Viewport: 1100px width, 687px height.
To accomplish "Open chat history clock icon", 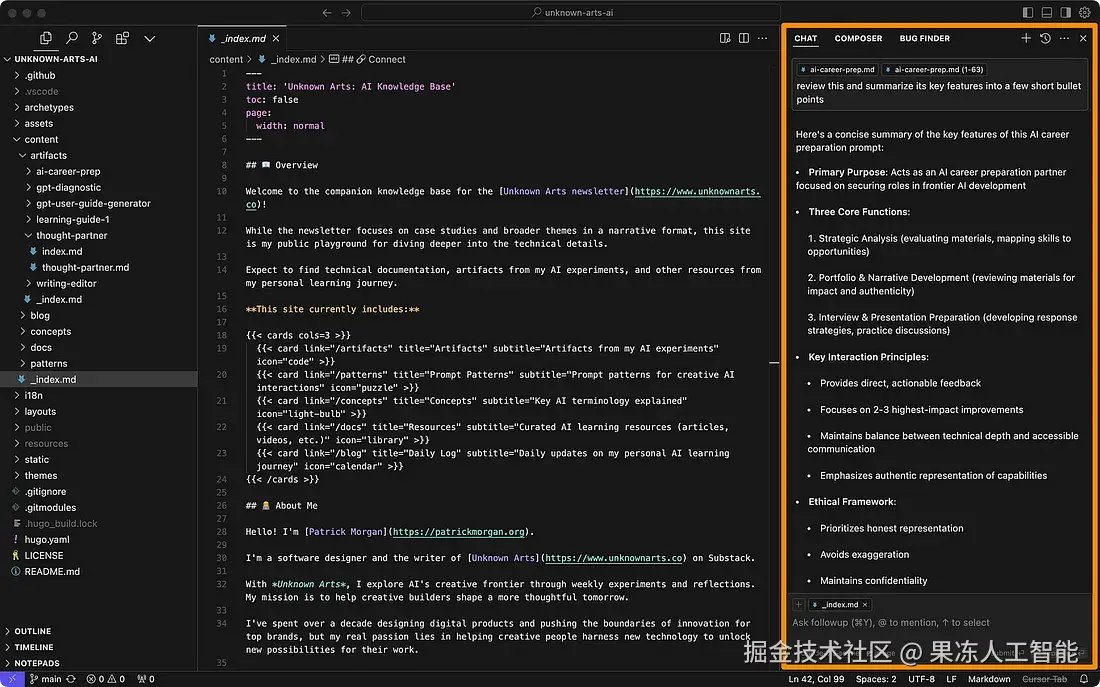I will point(1045,38).
